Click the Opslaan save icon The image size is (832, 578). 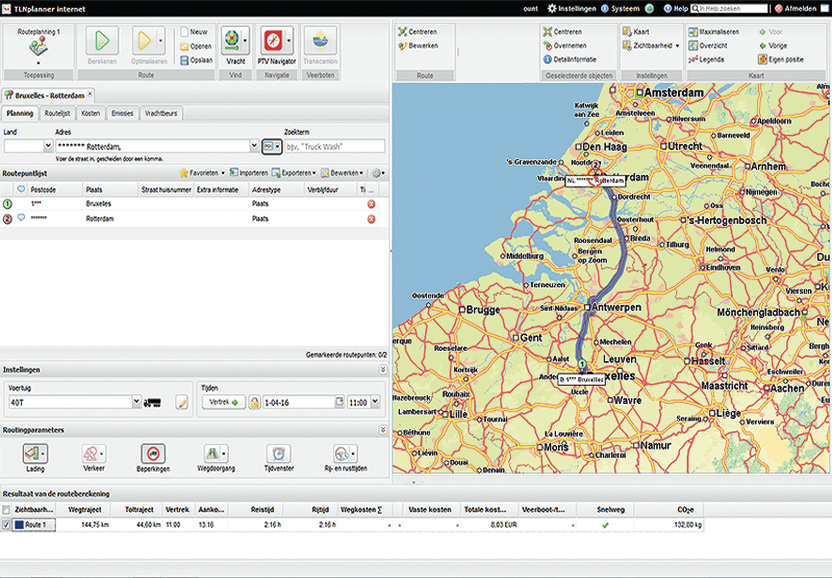[x=184, y=60]
